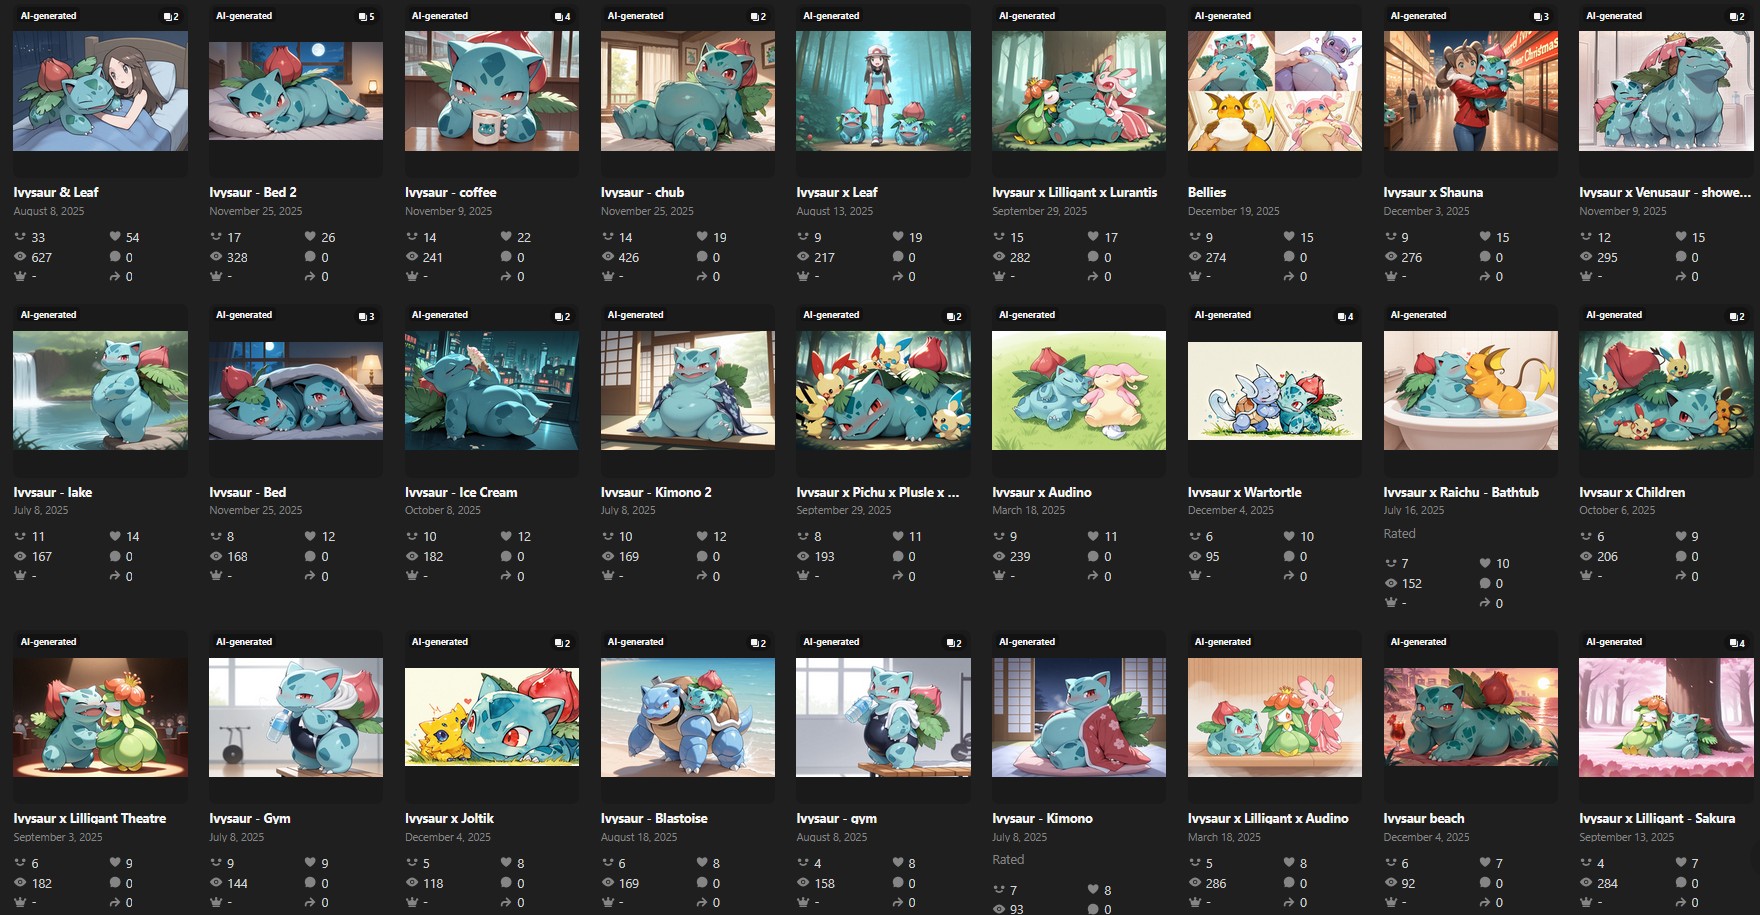Screen dimensions: 1760x915
Task: Click crown icon on Ivysaur x Lilligant x Lurantis
Action: coord(998,277)
